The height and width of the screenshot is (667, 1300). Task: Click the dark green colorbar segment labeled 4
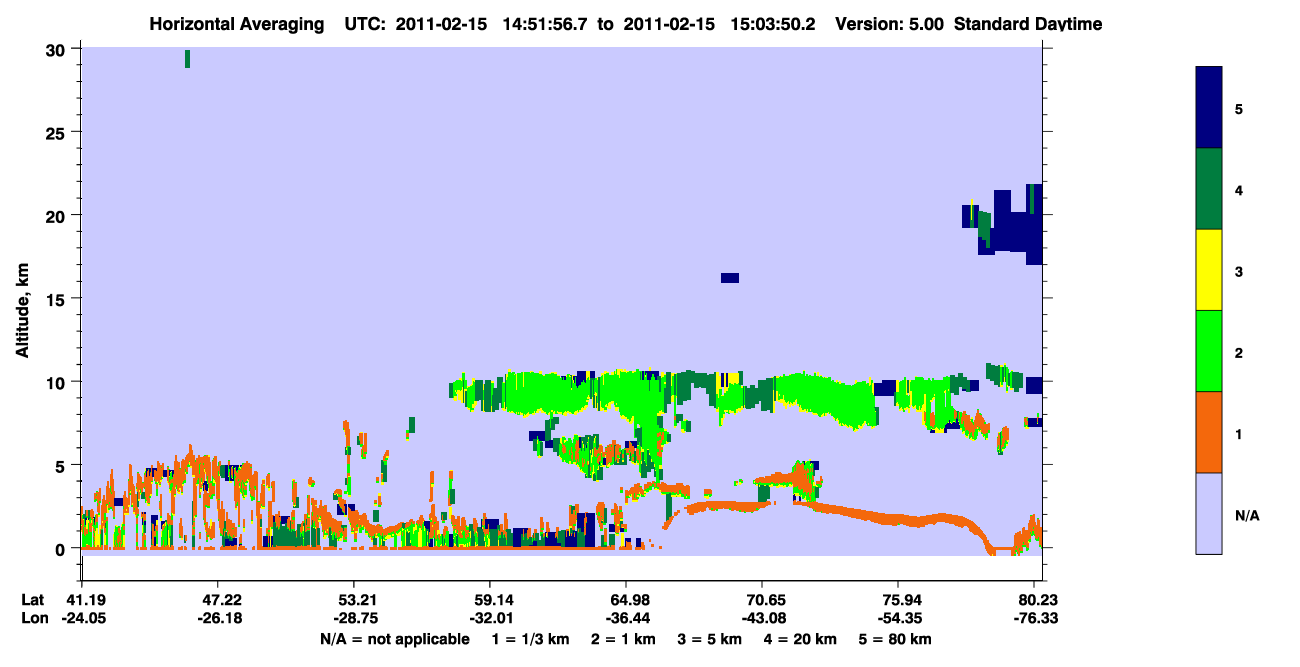pos(1208,189)
